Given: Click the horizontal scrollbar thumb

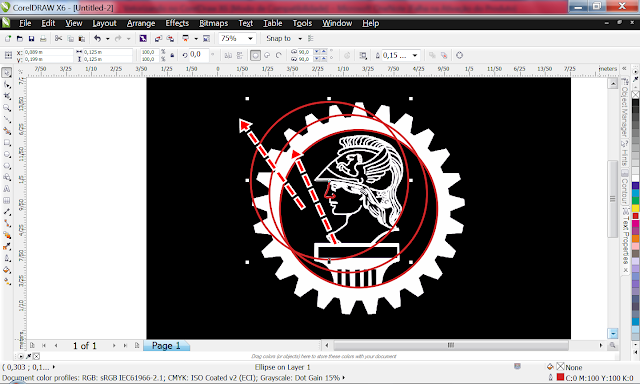Looking at the screenshot, I should [451, 345].
